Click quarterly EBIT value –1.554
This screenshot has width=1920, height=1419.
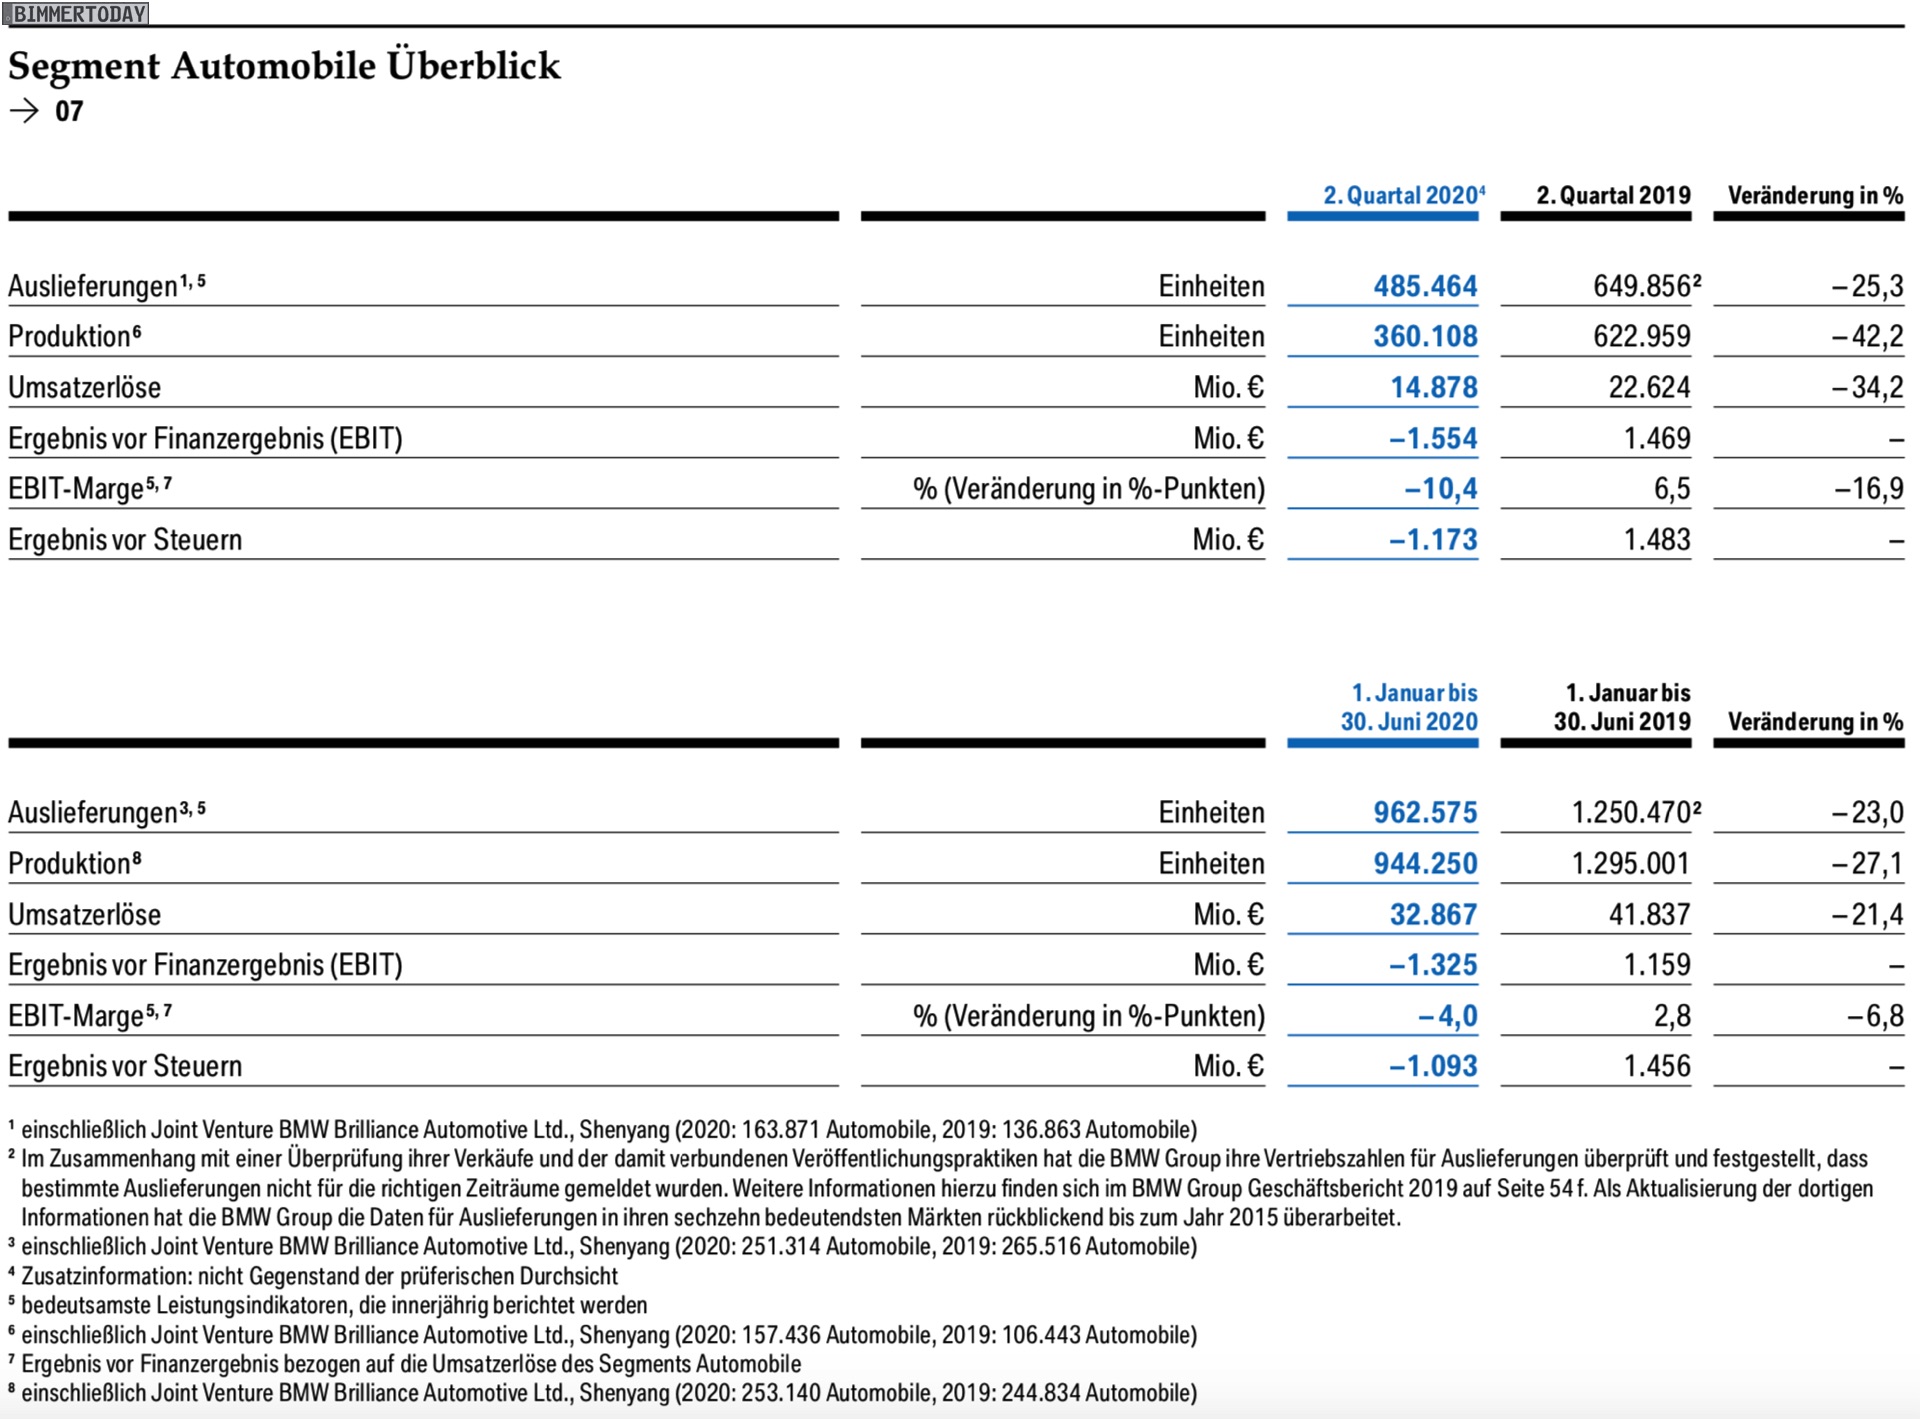(x=1432, y=438)
